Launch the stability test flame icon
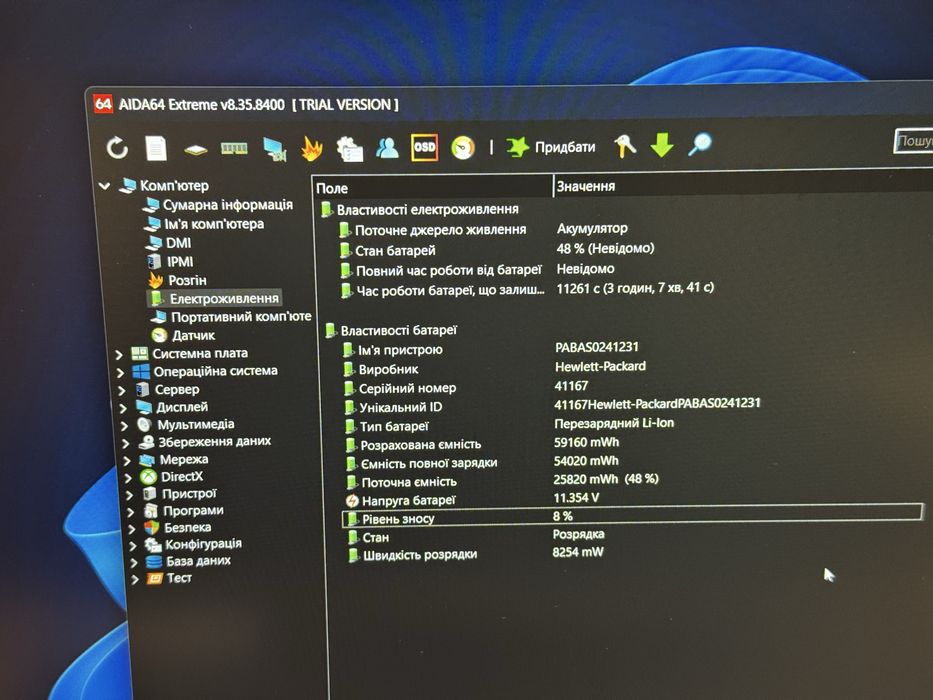This screenshot has width=933, height=700. click(x=311, y=149)
